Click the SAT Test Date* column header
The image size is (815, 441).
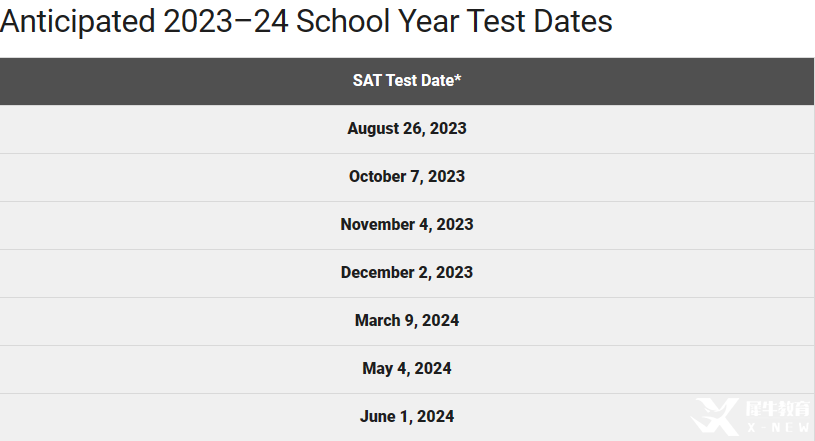coord(407,81)
